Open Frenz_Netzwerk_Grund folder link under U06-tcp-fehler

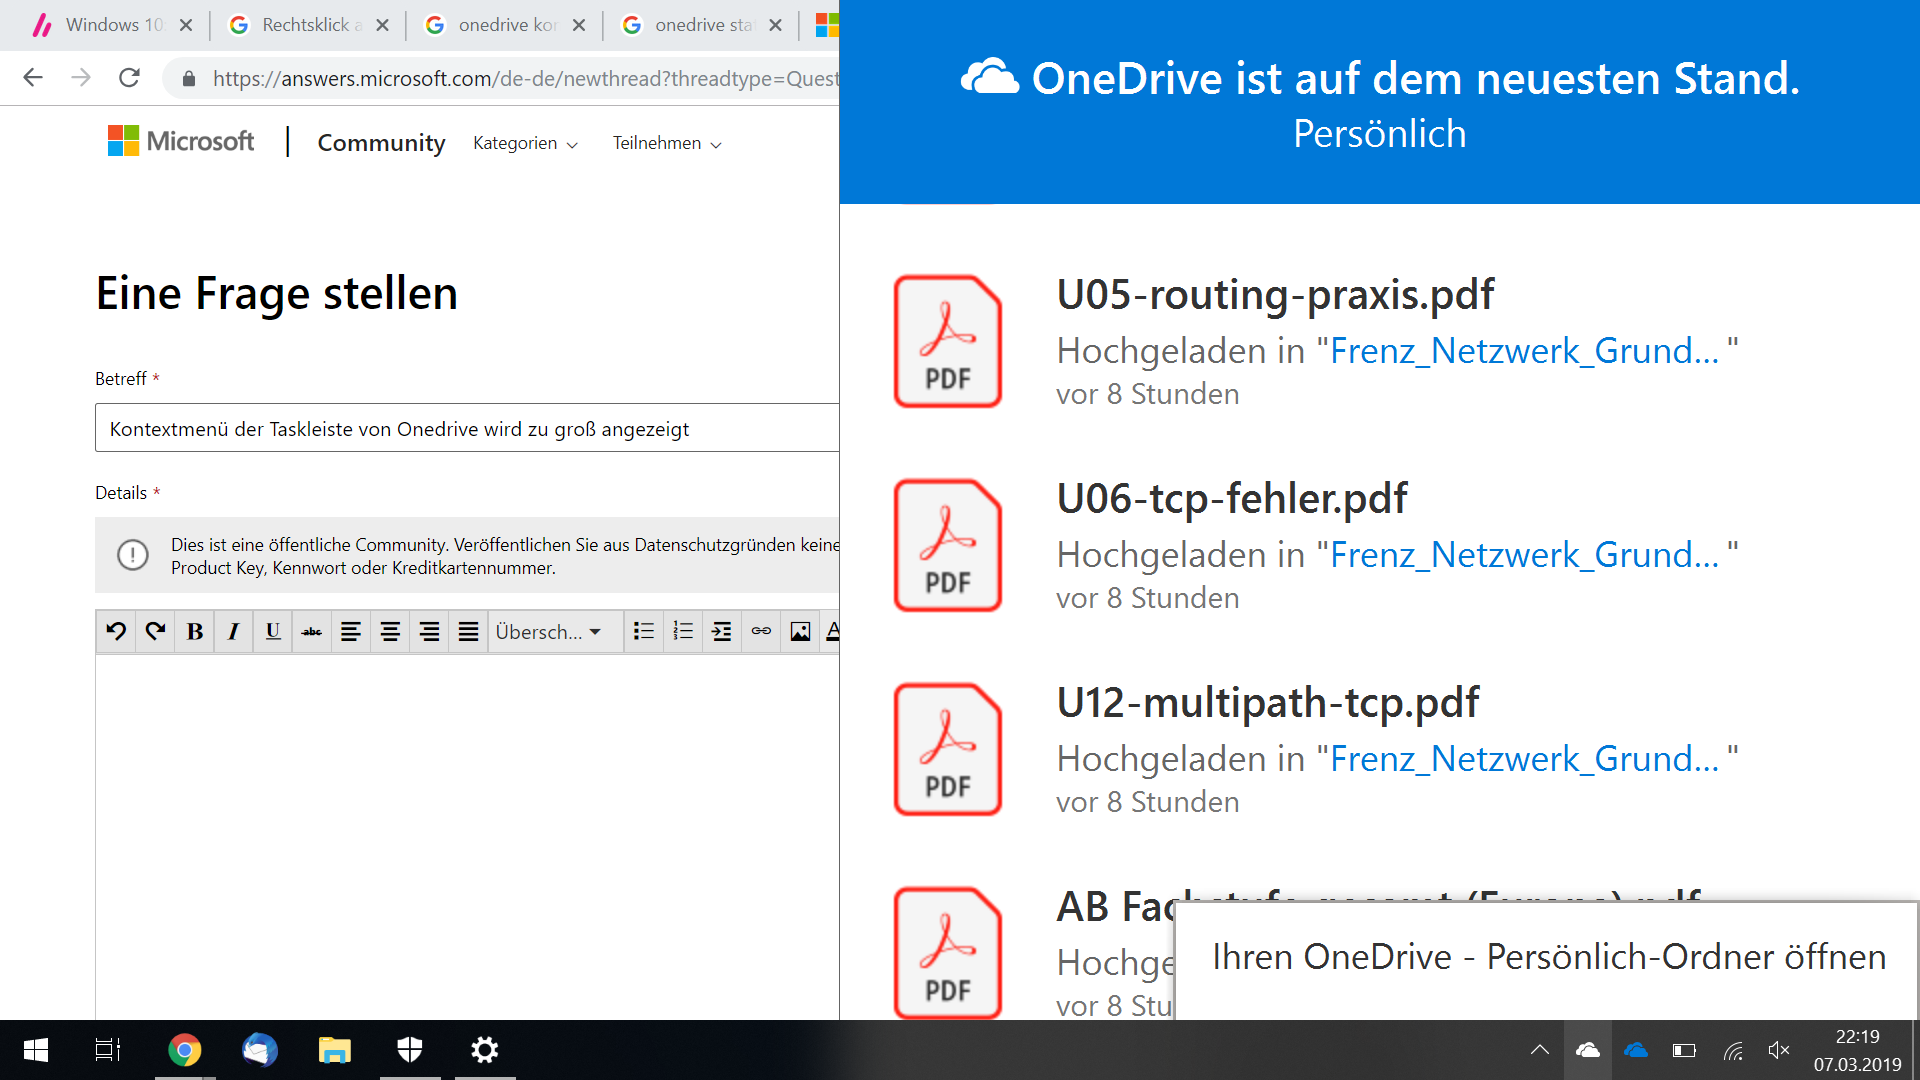pos(1524,555)
